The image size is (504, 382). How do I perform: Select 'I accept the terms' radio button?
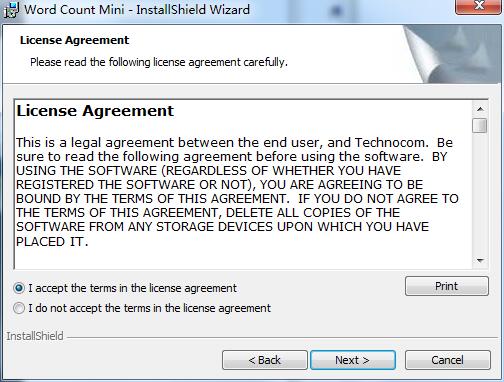click(19, 288)
